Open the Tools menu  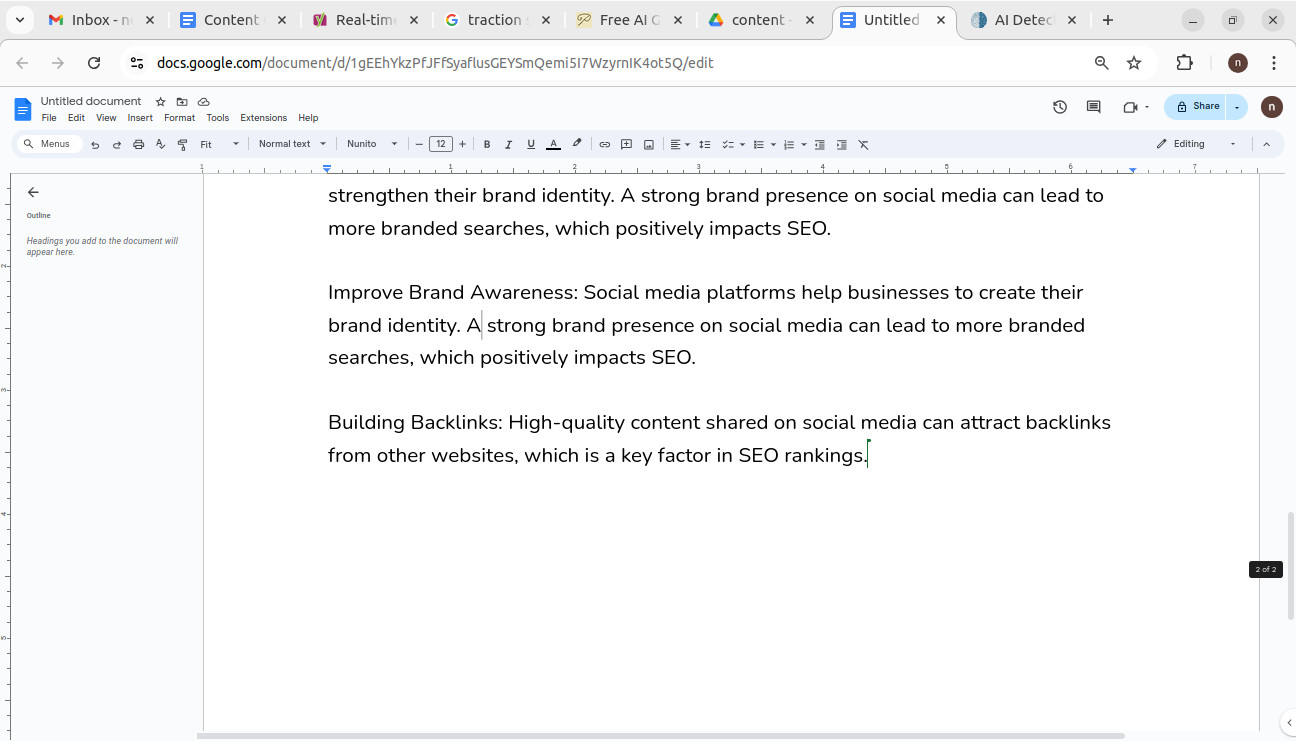218,118
